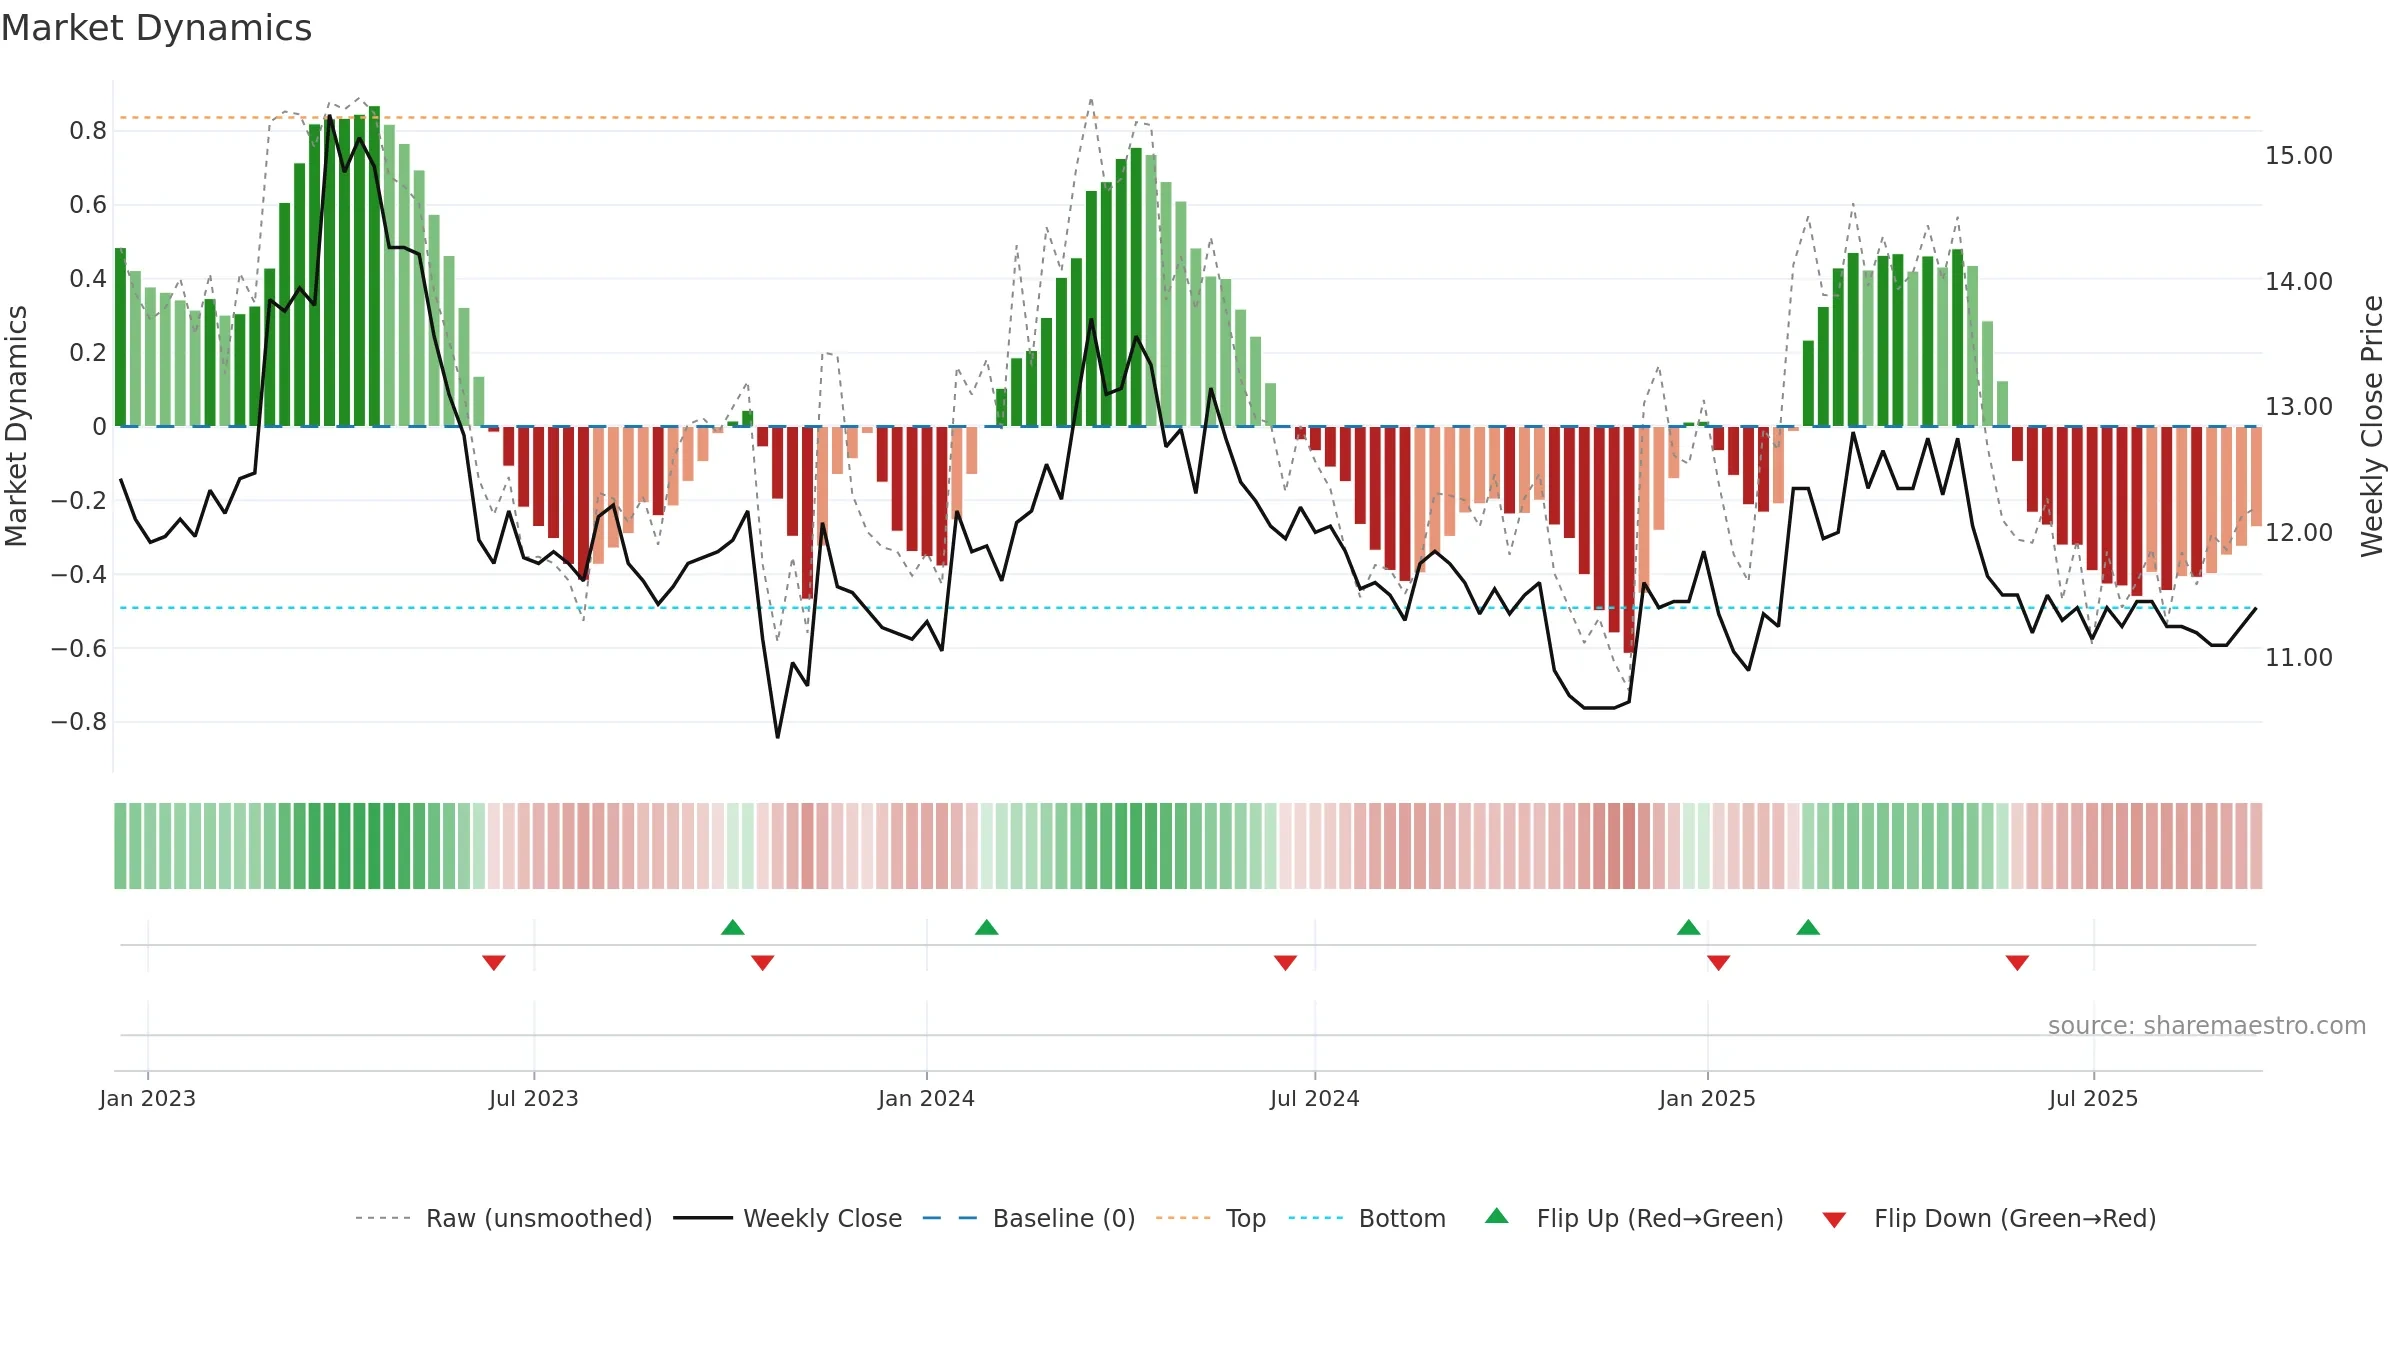Click the 15.00 price tick on the right axis
This screenshot has width=2400, height=1350.
coord(2299,156)
